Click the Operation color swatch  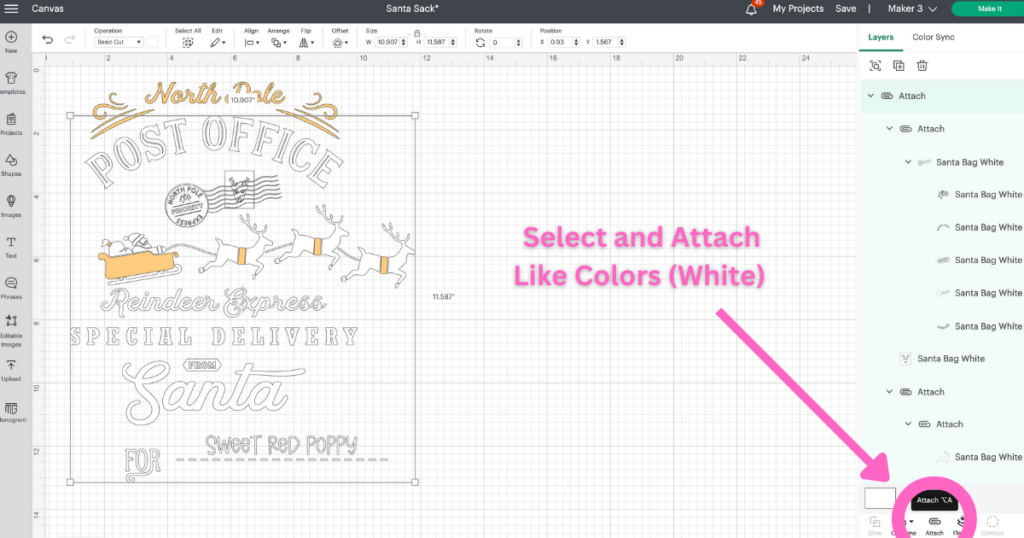[x=152, y=42]
